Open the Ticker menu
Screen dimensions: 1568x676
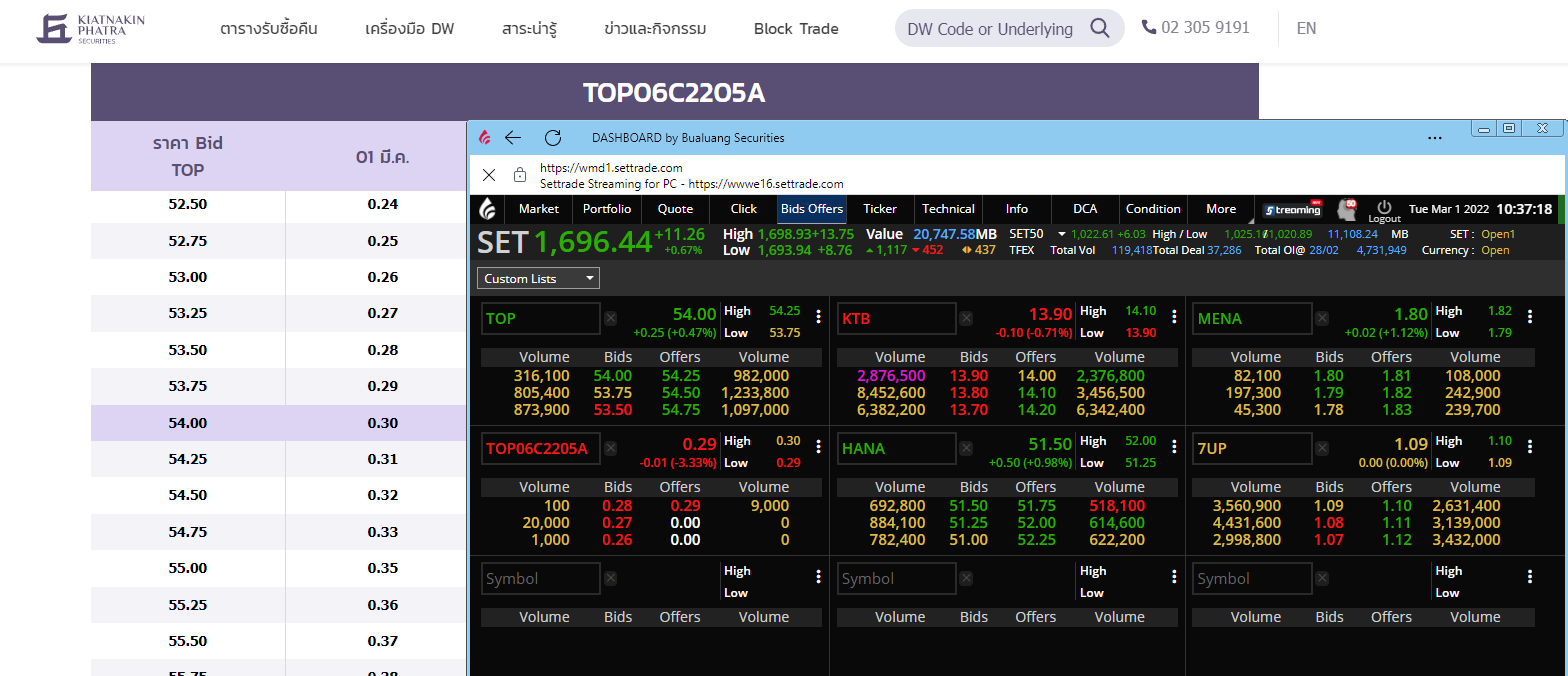880,209
